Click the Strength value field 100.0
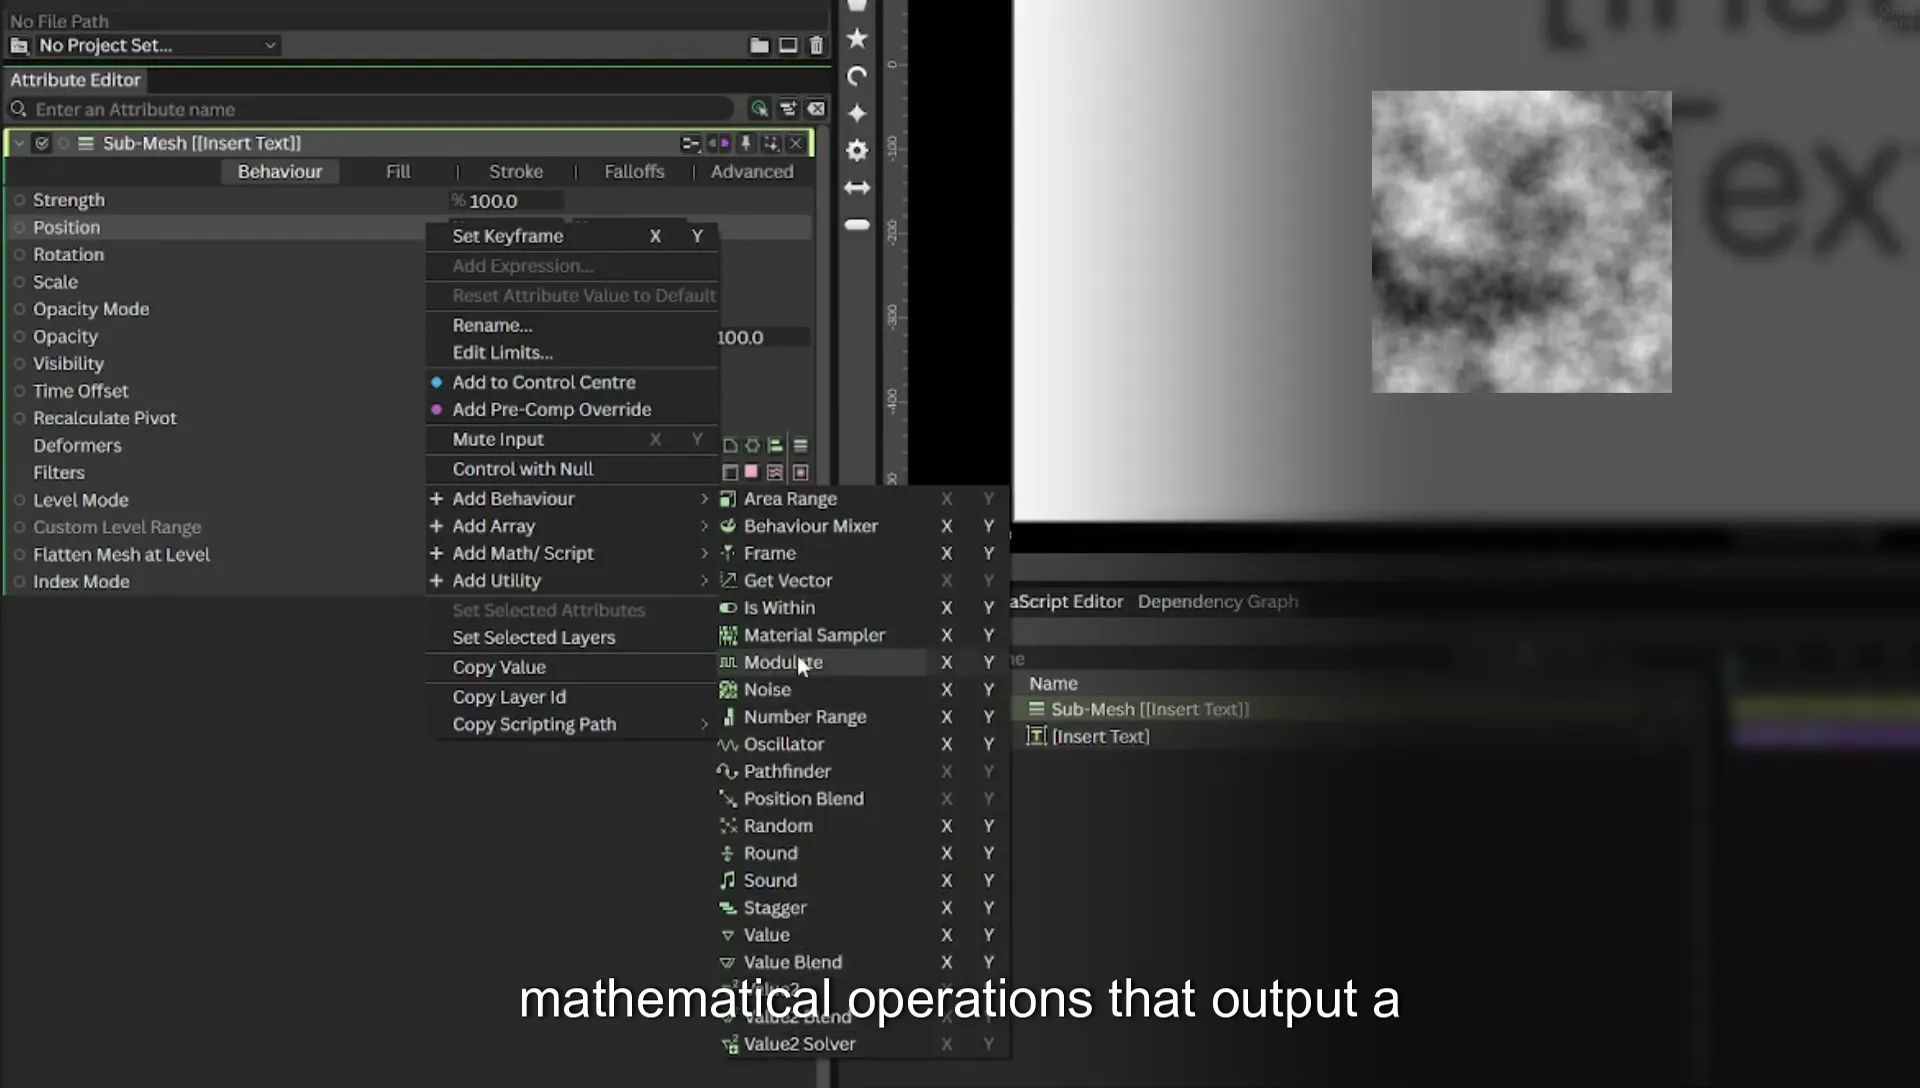 (x=508, y=201)
